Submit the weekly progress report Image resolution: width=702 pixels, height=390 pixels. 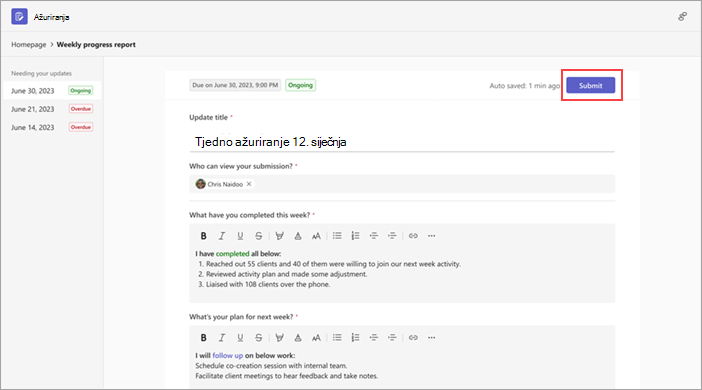[591, 85]
